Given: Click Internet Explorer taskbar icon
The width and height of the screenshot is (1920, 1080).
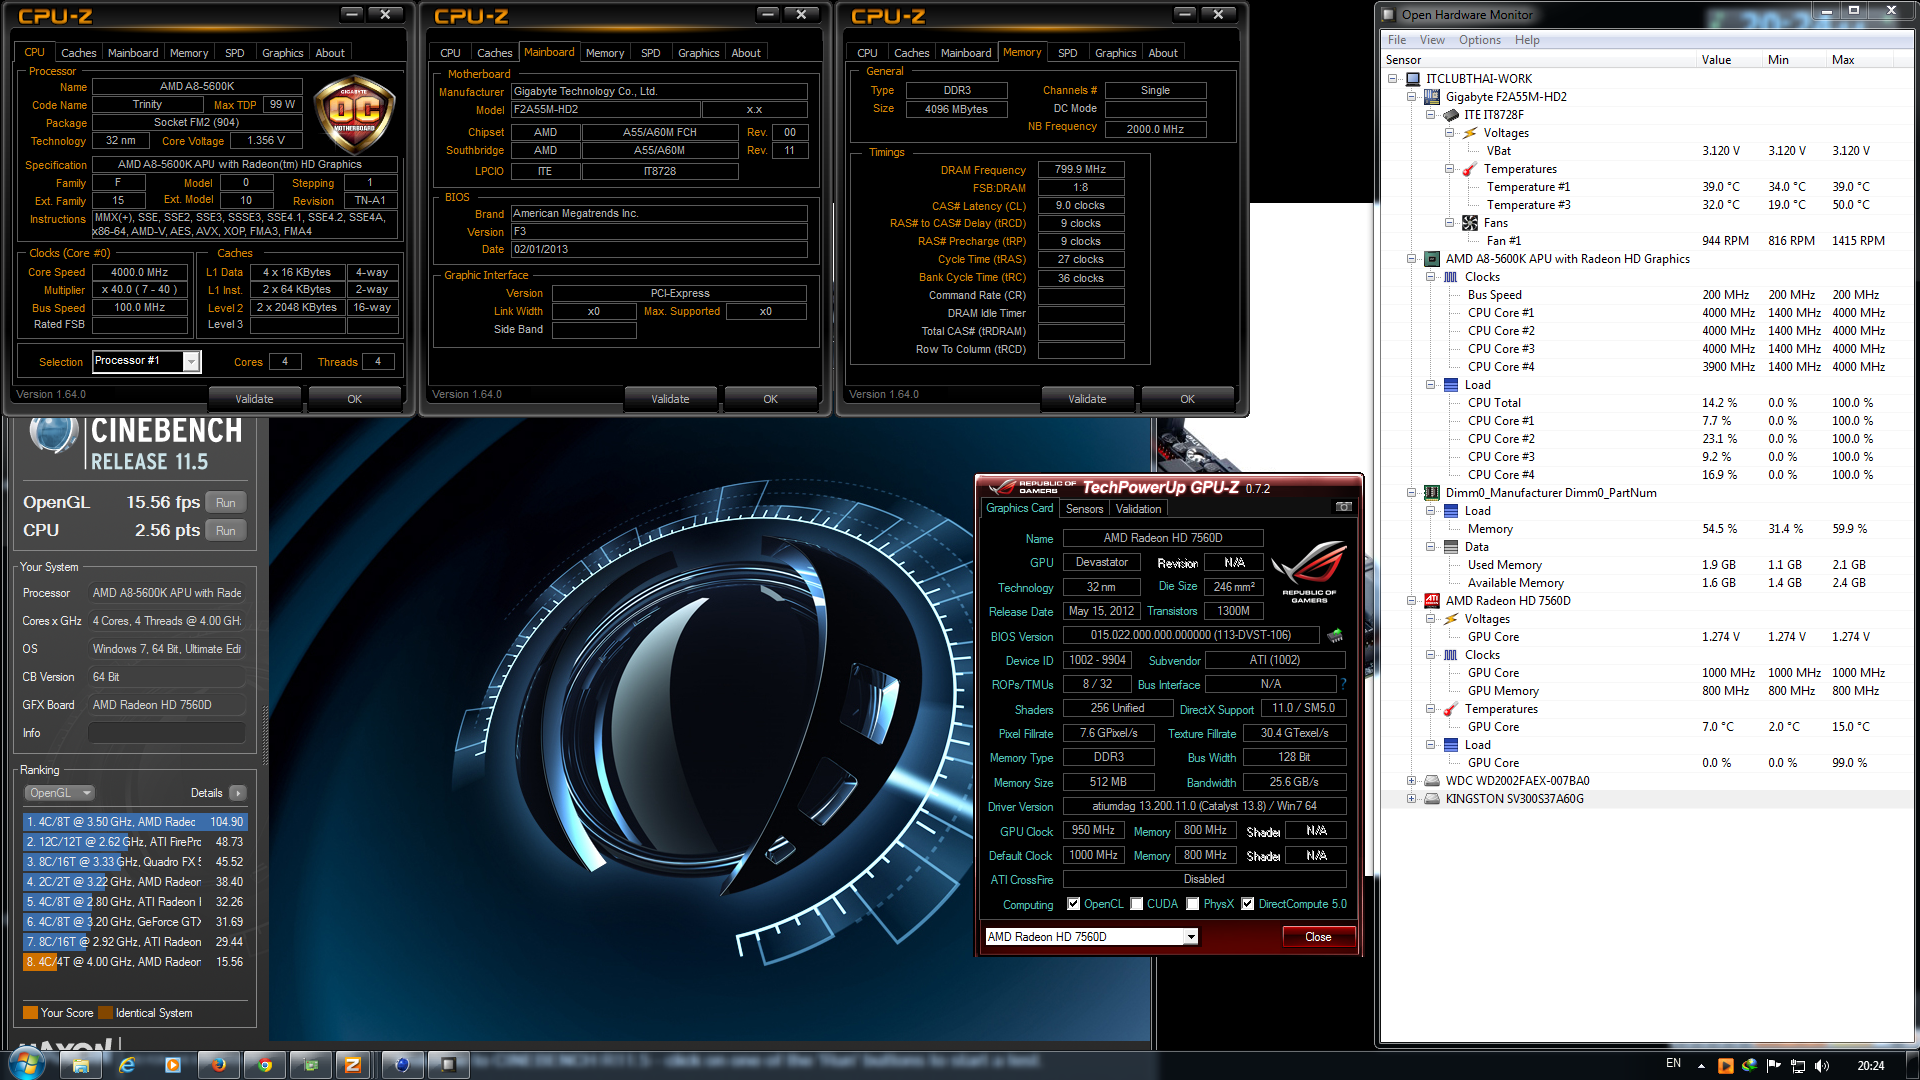Looking at the screenshot, I should point(127,1065).
